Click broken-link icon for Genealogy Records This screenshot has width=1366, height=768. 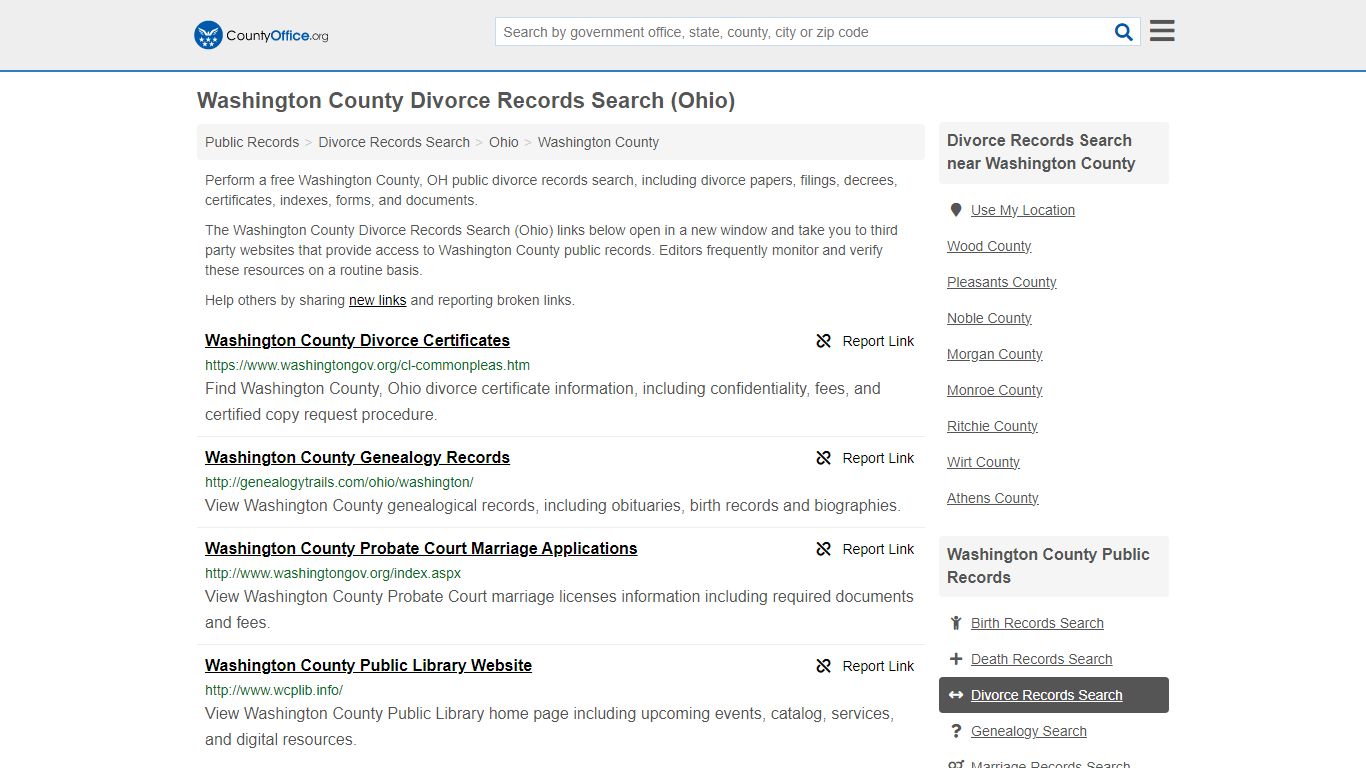click(x=824, y=458)
